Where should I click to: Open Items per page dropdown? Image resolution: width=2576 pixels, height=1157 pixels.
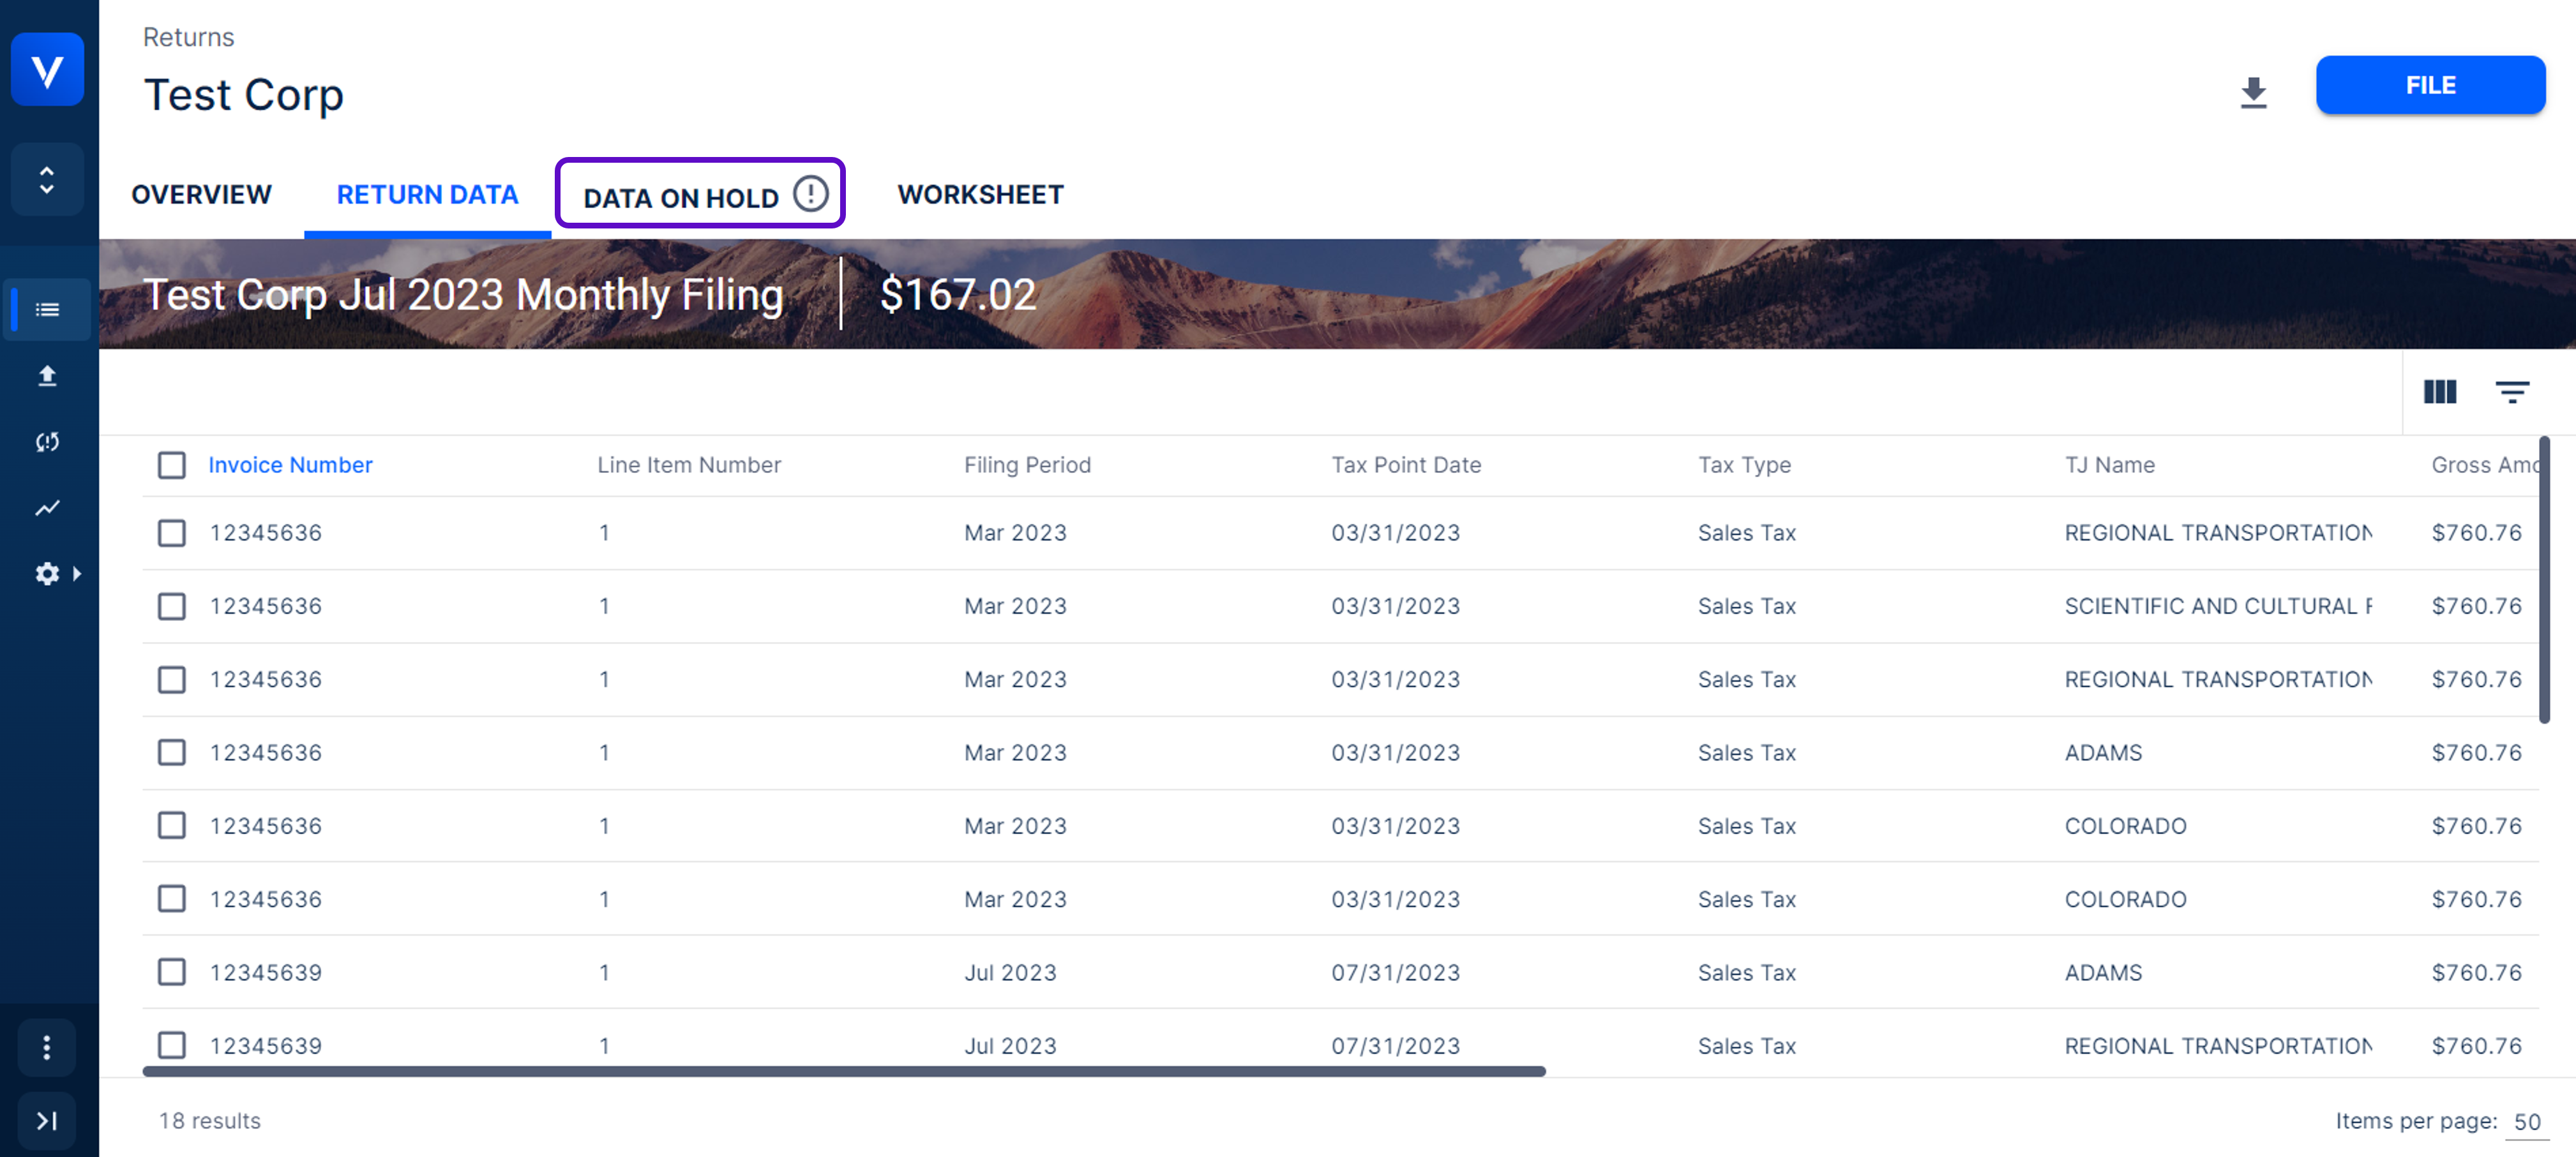point(2526,1122)
